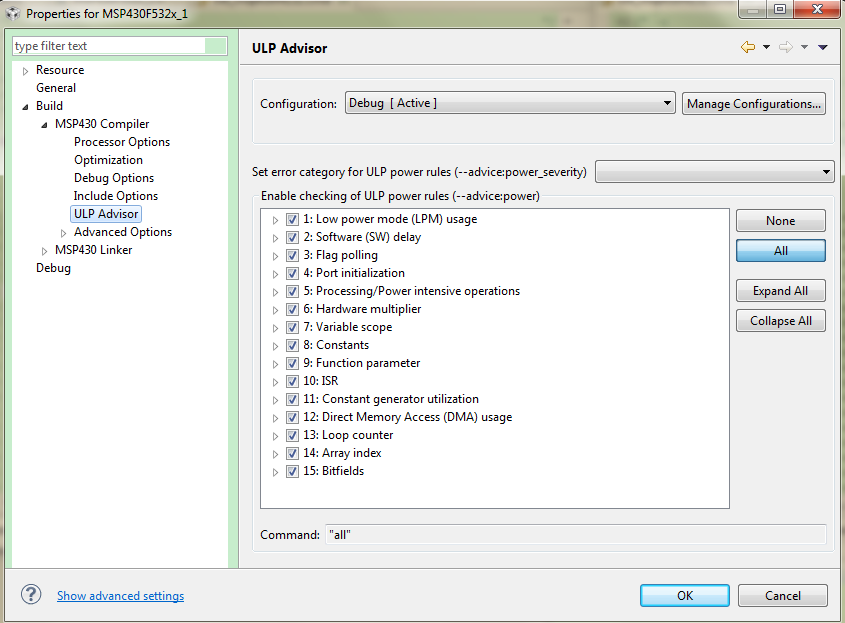Screen dimensions: 845x623
Task: Select Include Options in the tree
Action: coord(116,196)
